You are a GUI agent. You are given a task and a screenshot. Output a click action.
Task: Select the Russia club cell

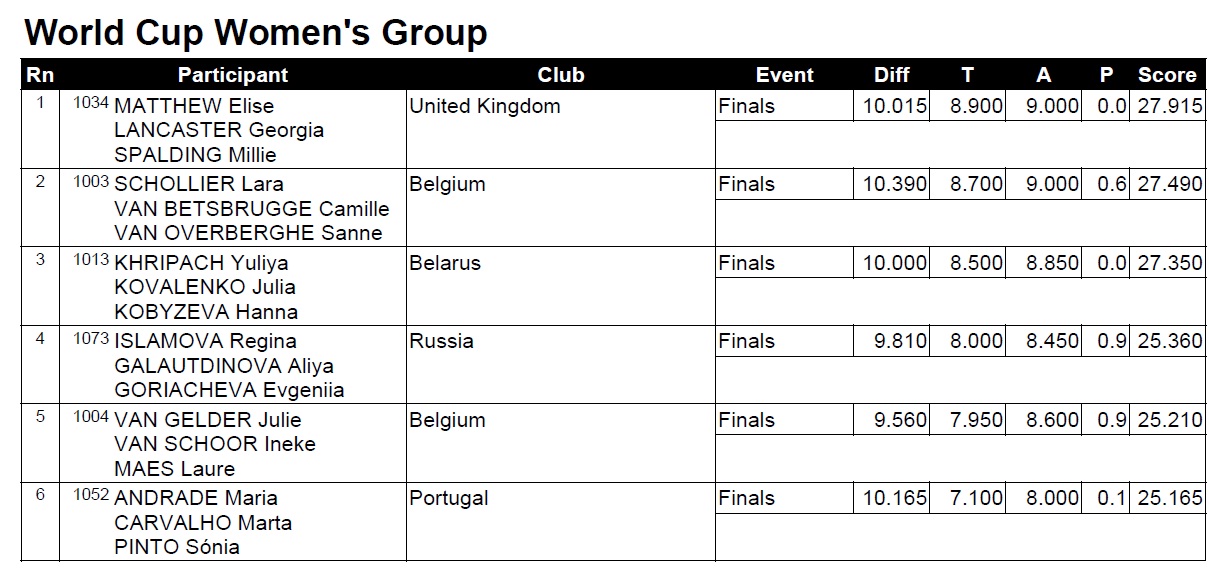pyautogui.click(x=441, y=341)
